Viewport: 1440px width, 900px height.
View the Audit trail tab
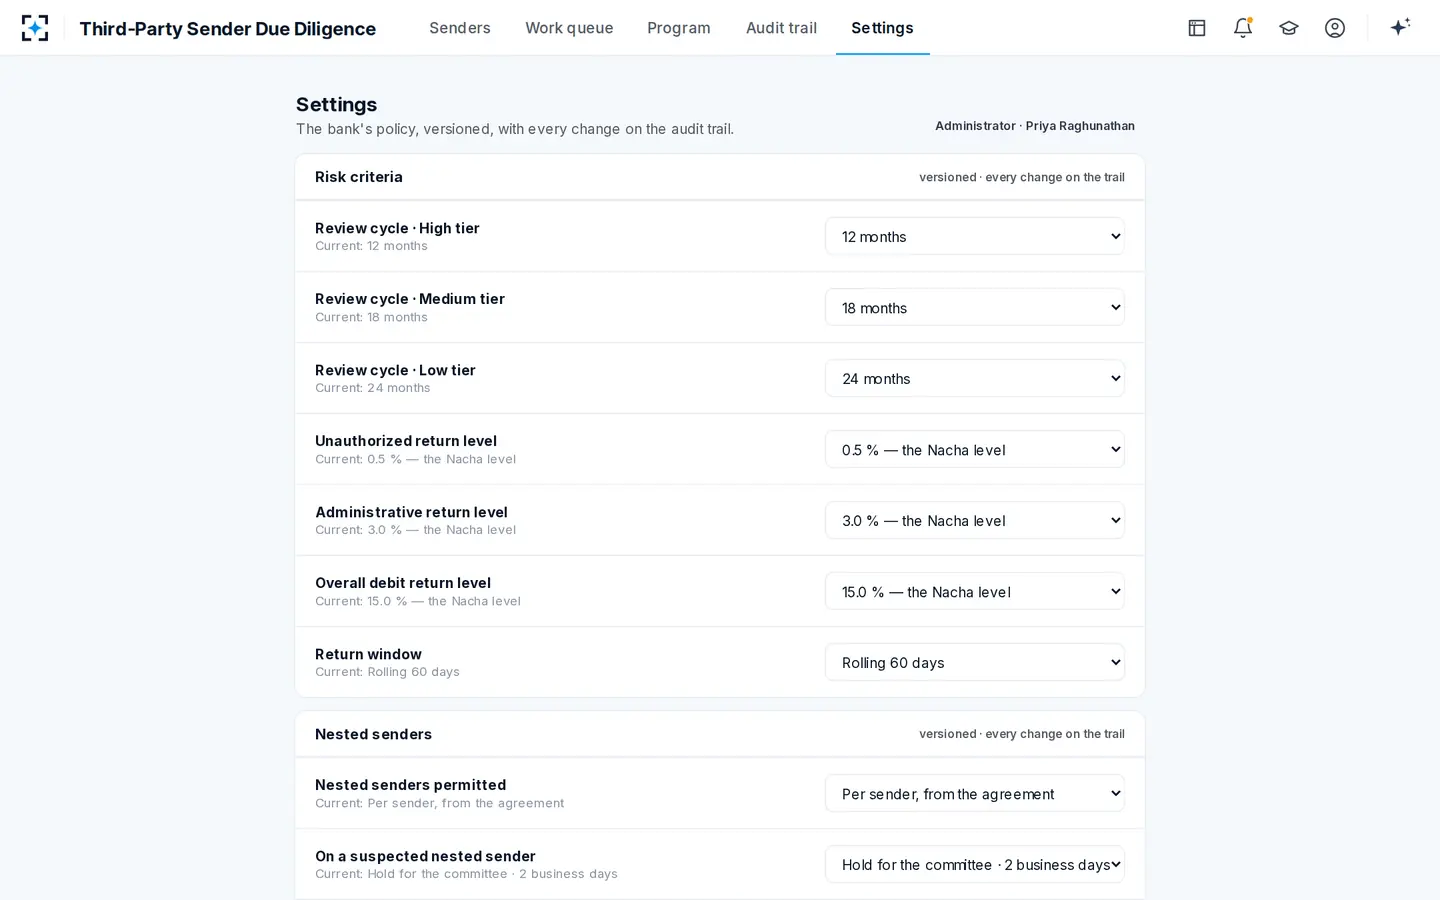(781, 28)
